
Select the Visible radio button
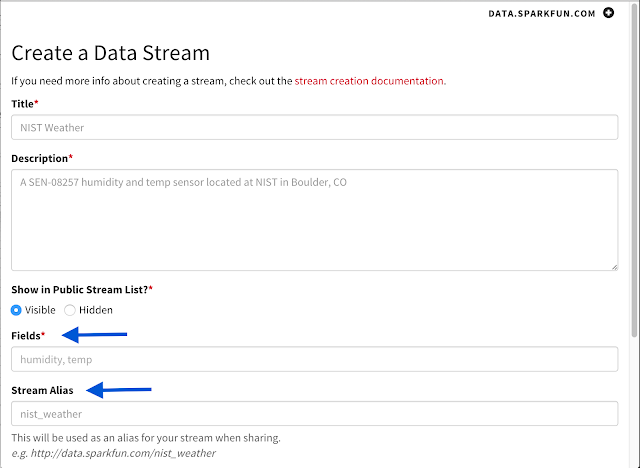(x=16, y=310)
